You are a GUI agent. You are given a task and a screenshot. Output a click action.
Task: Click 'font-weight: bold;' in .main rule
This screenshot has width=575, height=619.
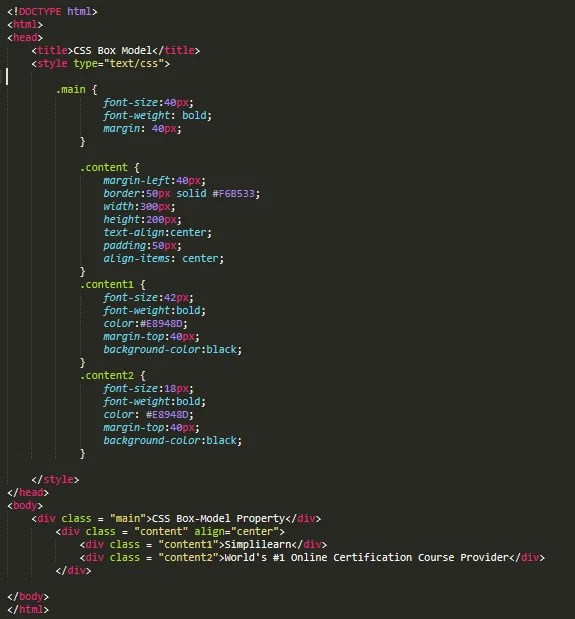coord(157,116)
